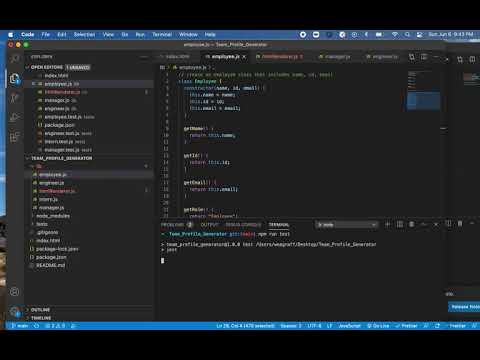Open the Wi-Fi menu bar icon
The width and height of the screenshot is (480, 360).
(x=395, y=34)
